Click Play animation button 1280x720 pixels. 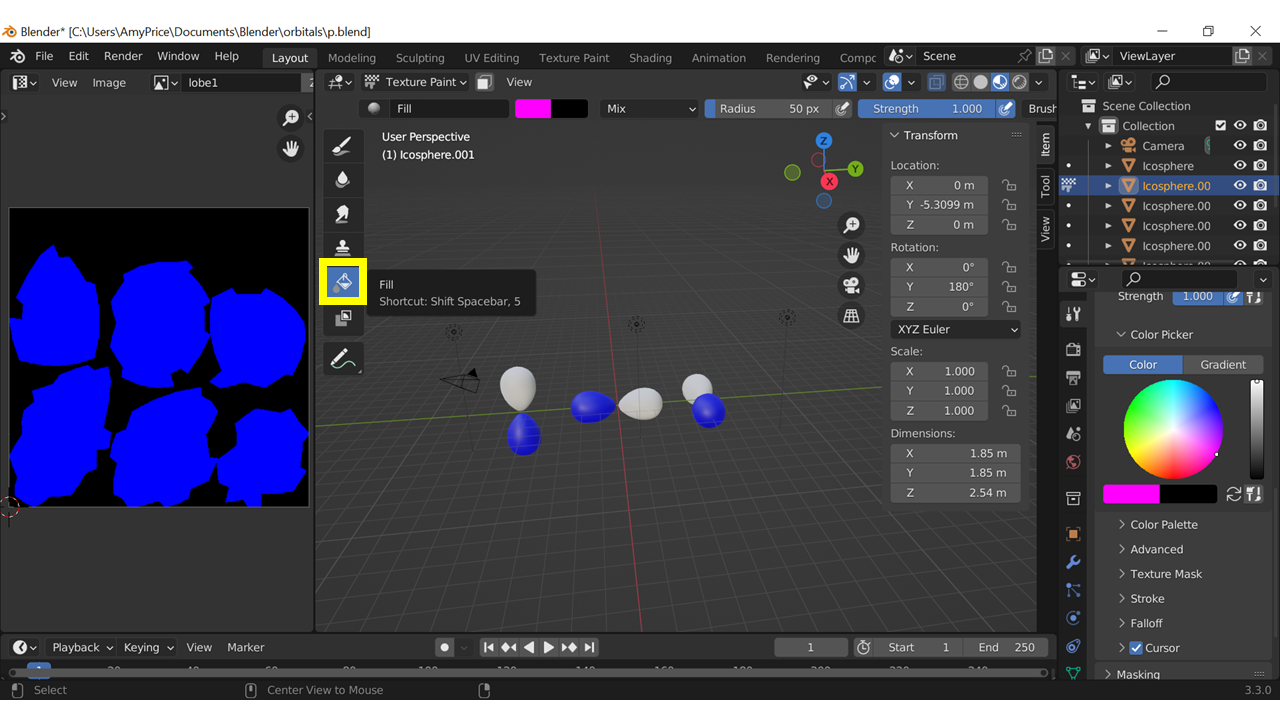coord(548,647)
